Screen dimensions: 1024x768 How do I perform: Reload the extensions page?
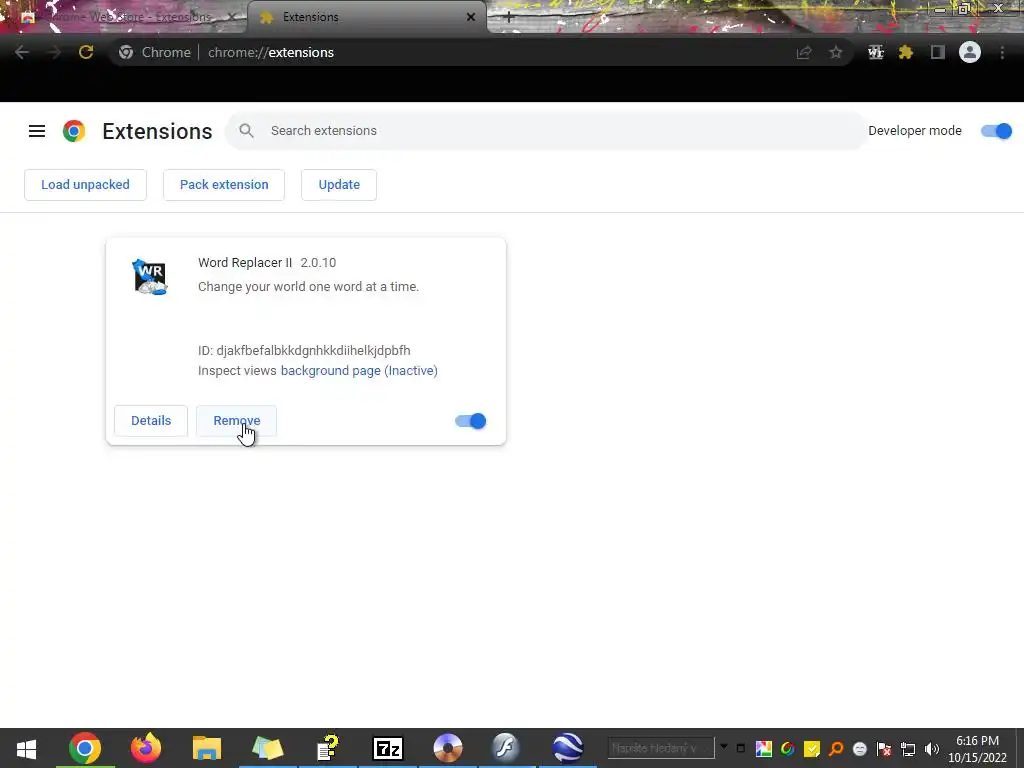tap(86, 52)
